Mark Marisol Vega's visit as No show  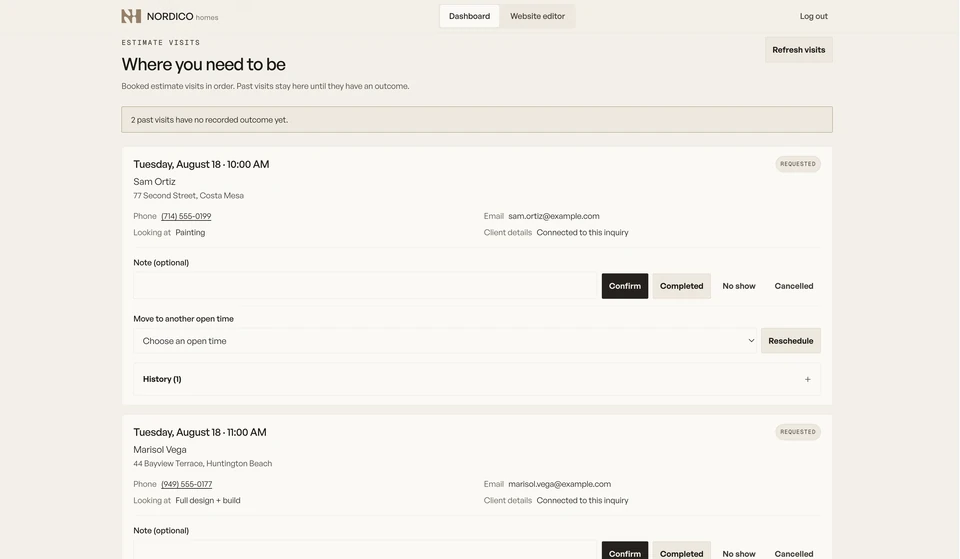click(738, 552)
